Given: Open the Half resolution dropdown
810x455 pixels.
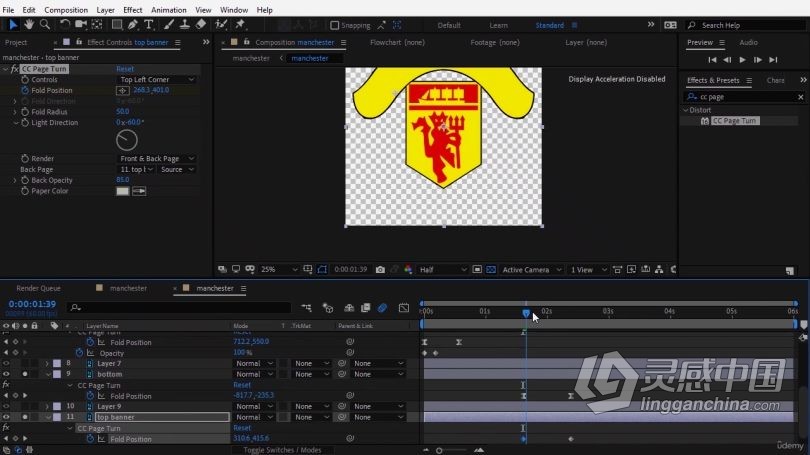Looking at the screenshot, I should 443,270.
